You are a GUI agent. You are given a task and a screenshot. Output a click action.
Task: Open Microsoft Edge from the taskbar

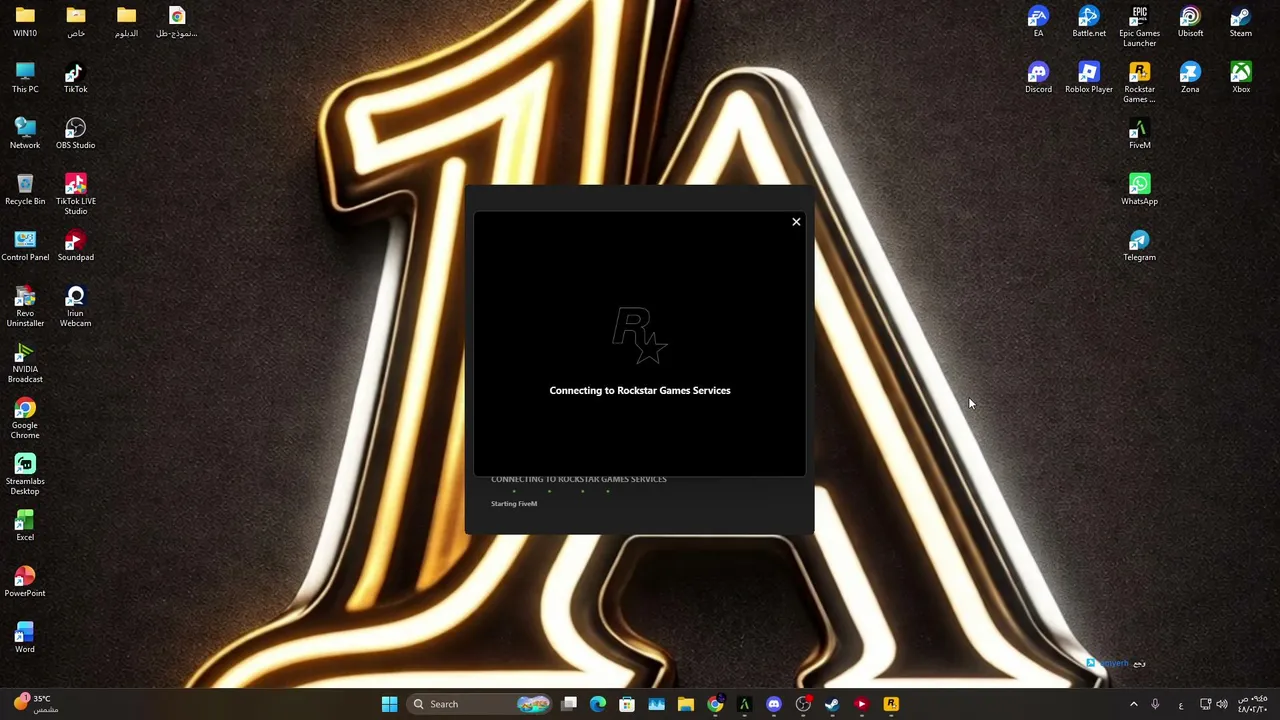tap(598, 704)
